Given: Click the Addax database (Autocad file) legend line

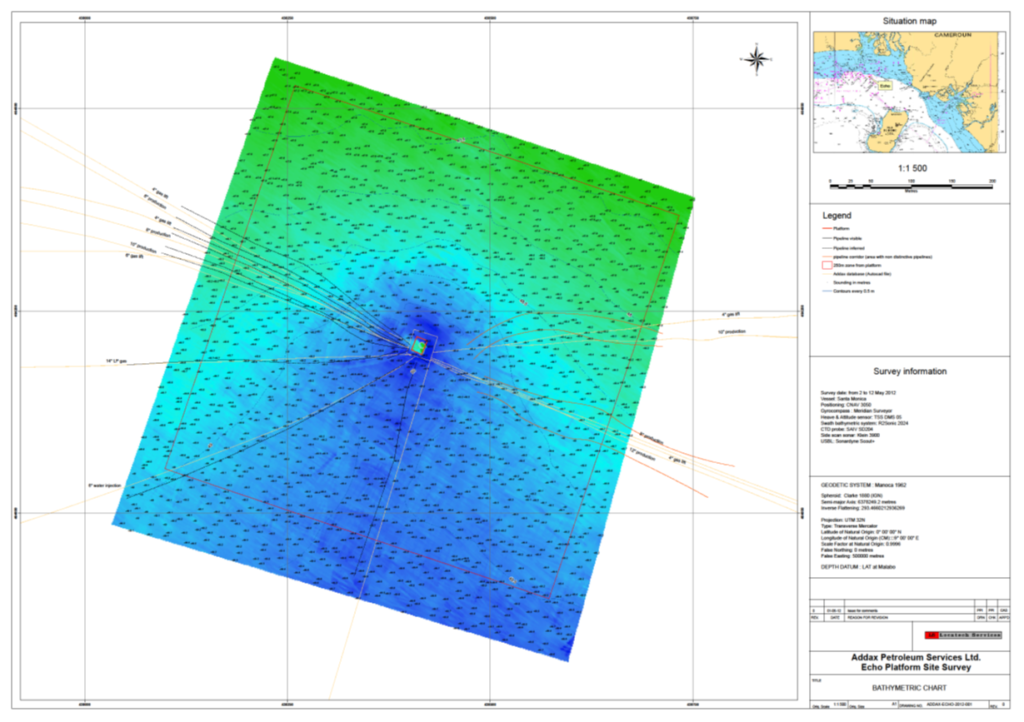Looking at the screenshot, I should [x=827, y=274].
